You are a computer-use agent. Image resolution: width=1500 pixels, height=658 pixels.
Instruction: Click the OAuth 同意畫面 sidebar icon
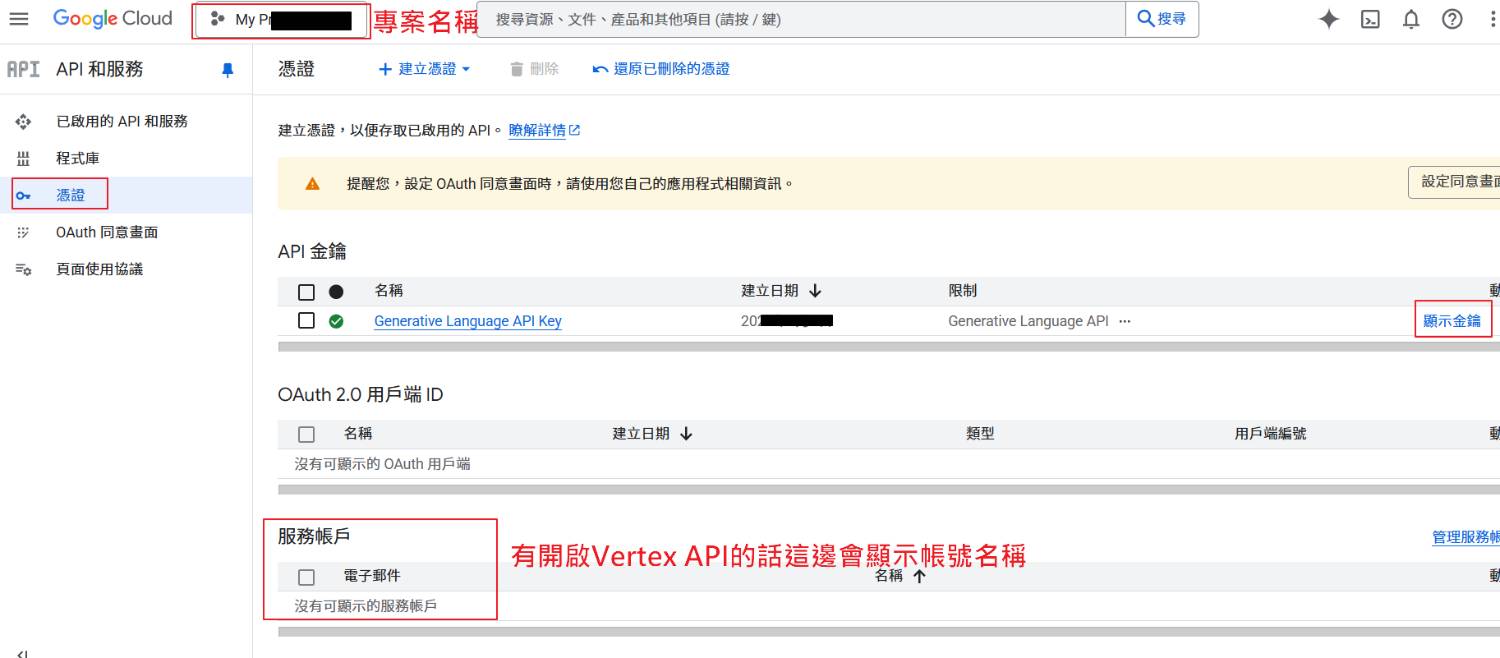click(x=23, y=232)
